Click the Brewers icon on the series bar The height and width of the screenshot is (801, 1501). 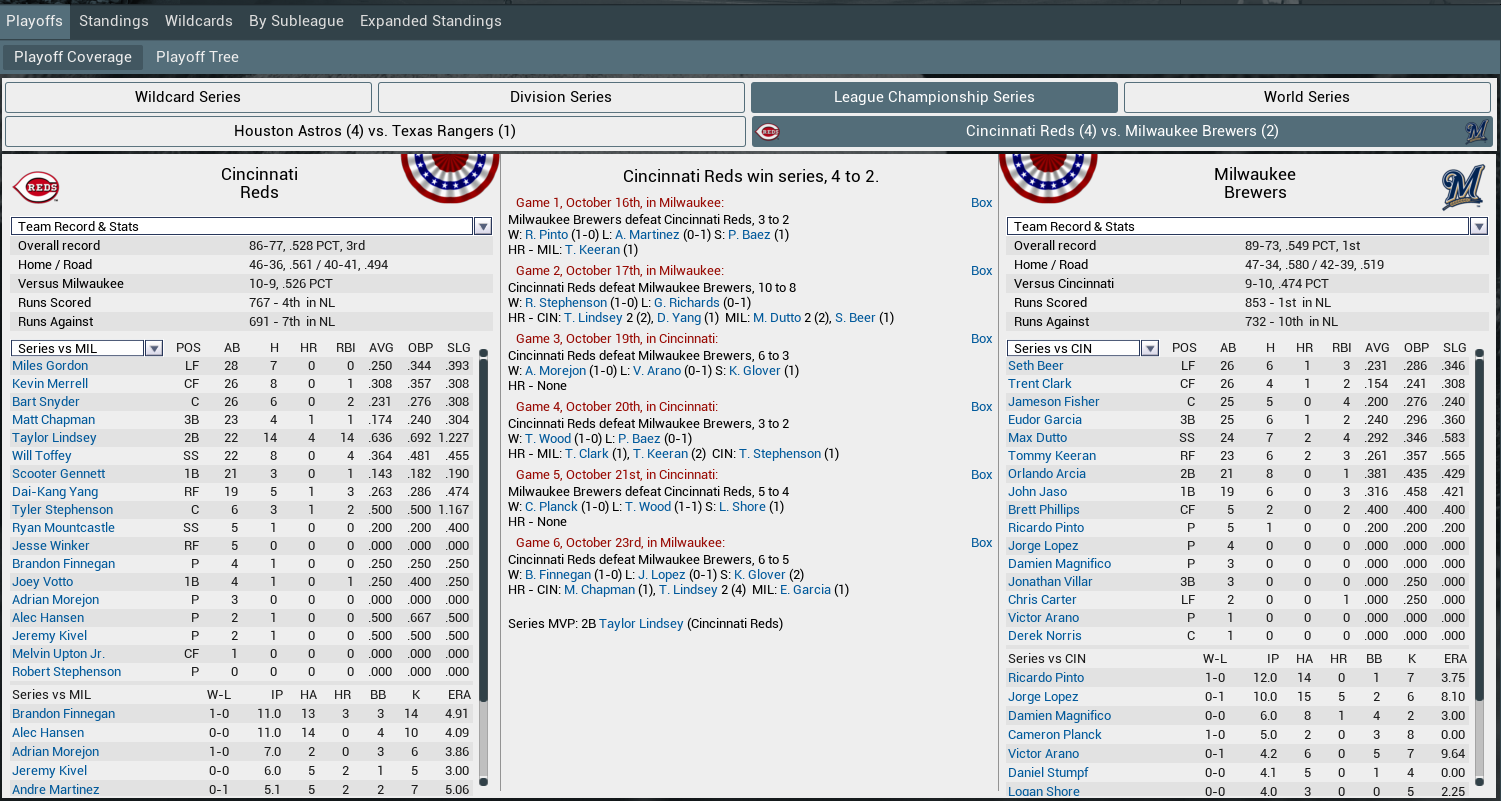1476,132
